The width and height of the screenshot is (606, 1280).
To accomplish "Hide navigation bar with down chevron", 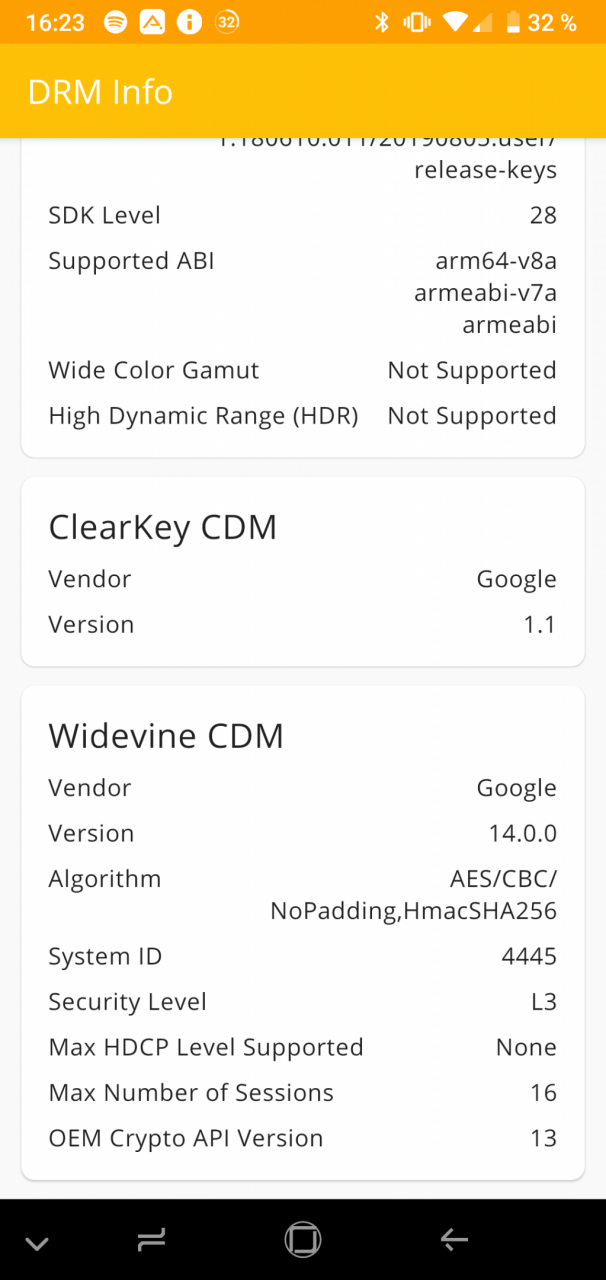I will click(37, 1243).
